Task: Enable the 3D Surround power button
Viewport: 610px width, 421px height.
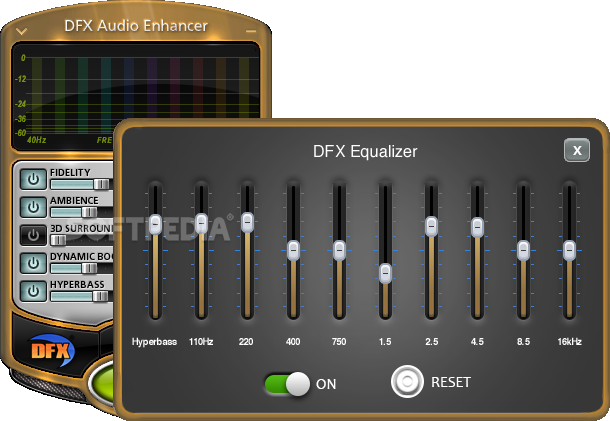Action: (x=33, y=235)
